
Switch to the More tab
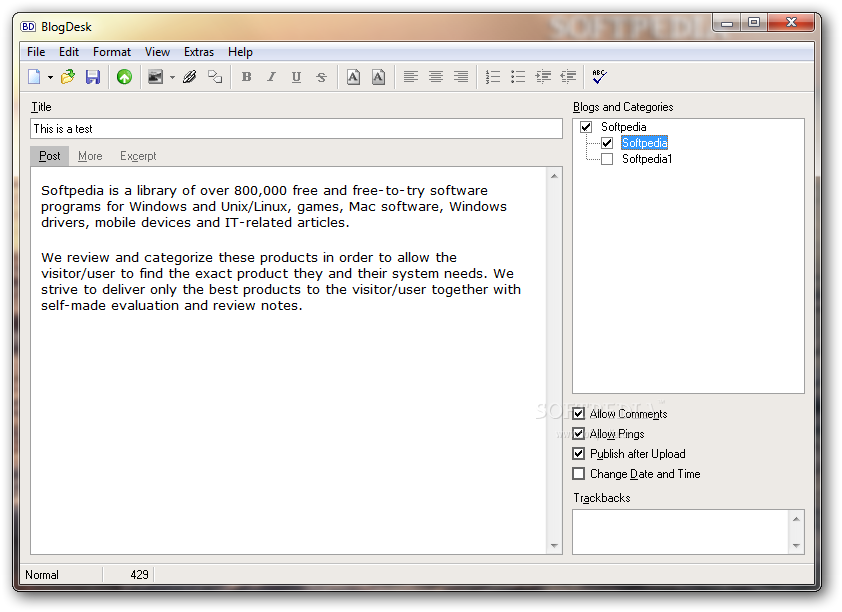90,156
